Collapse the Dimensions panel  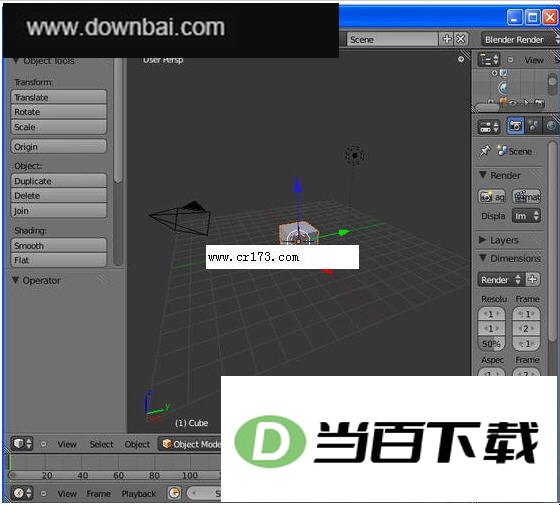(x=483, y=258)
